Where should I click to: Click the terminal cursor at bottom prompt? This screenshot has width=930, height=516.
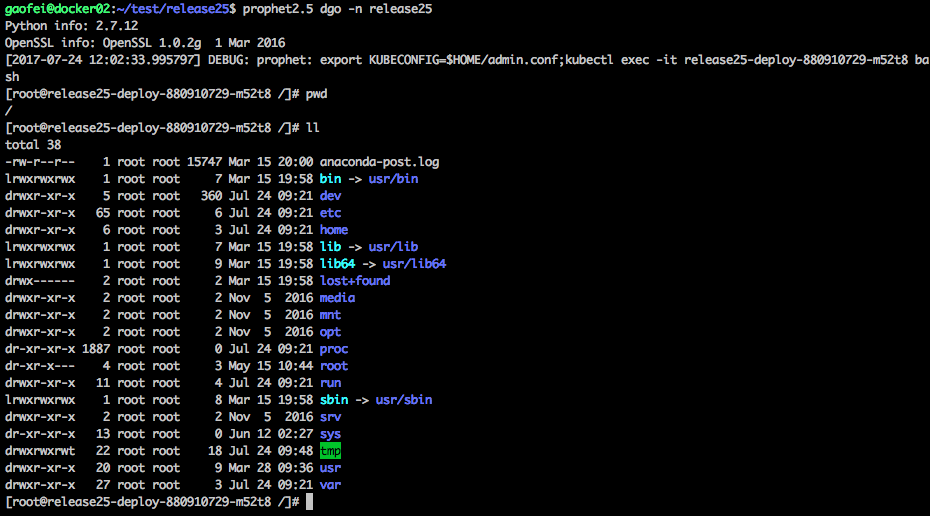(x=309, y=502)
